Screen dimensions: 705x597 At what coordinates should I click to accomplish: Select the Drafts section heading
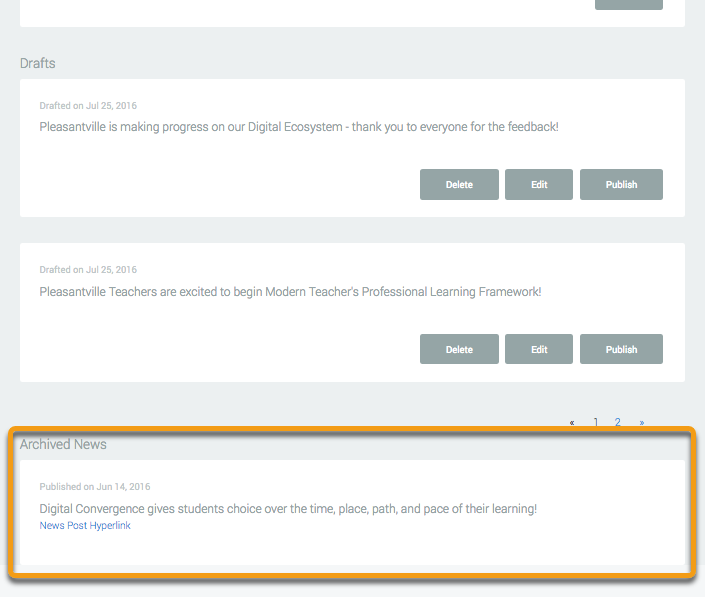(38, 63)
